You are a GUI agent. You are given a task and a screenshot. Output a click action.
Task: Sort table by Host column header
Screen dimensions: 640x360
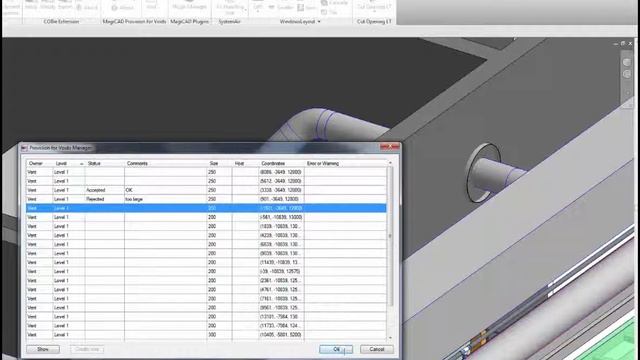point(245,163)
